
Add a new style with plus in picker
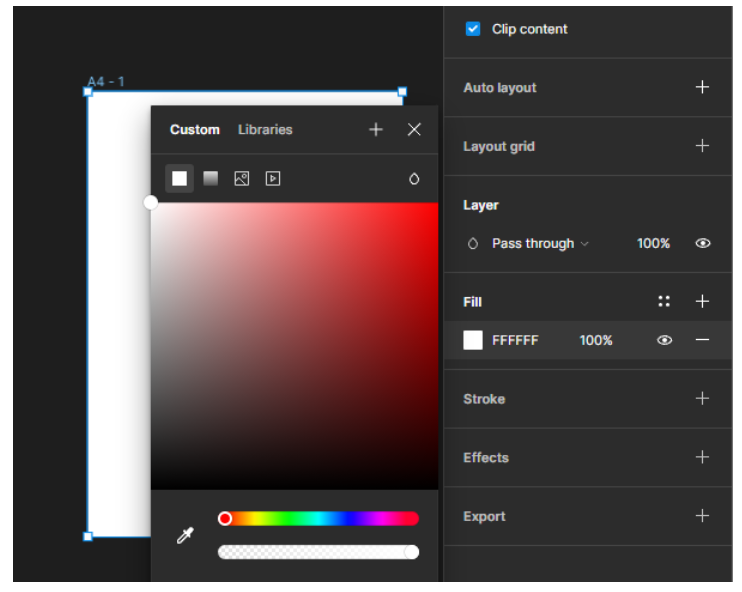[x=376, y=129]
